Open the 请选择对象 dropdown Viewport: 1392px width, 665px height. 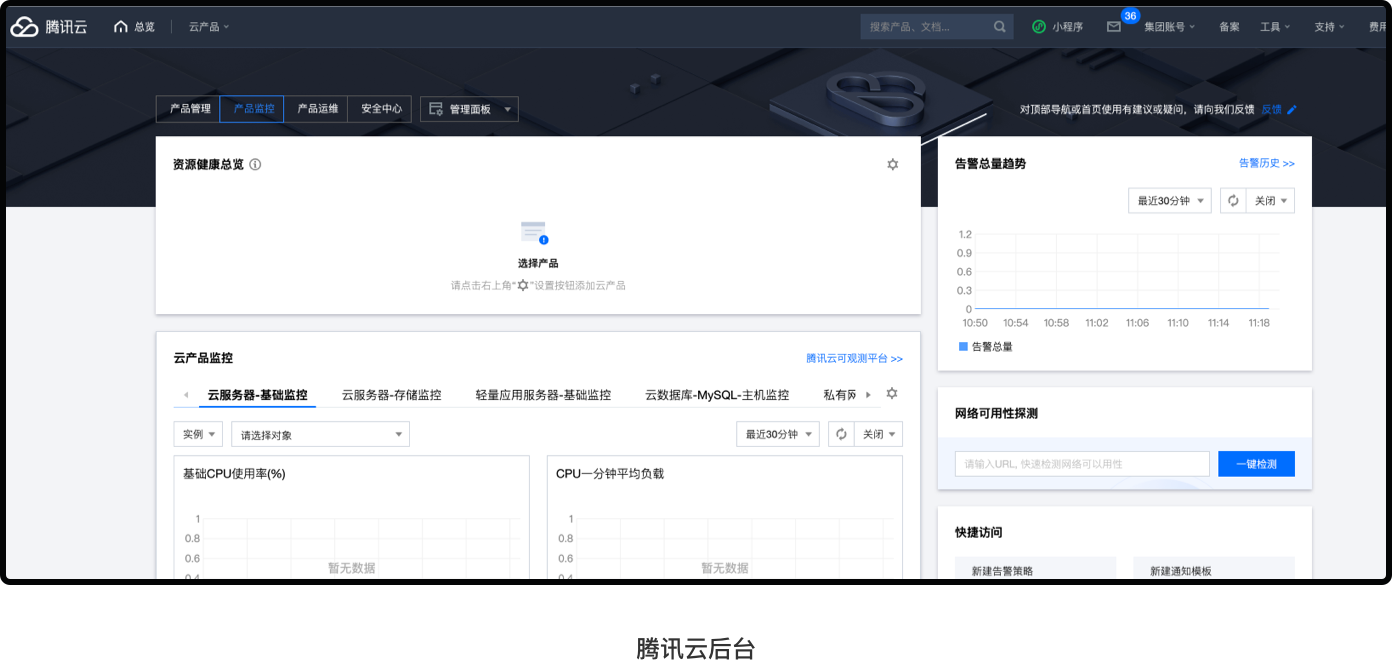[320, 434]
